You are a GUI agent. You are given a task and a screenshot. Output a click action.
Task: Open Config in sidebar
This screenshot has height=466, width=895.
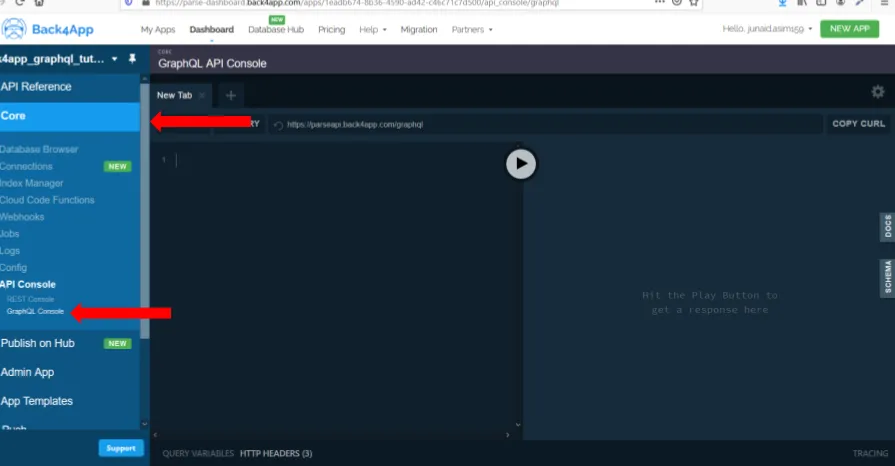click(x=13, y=267)
